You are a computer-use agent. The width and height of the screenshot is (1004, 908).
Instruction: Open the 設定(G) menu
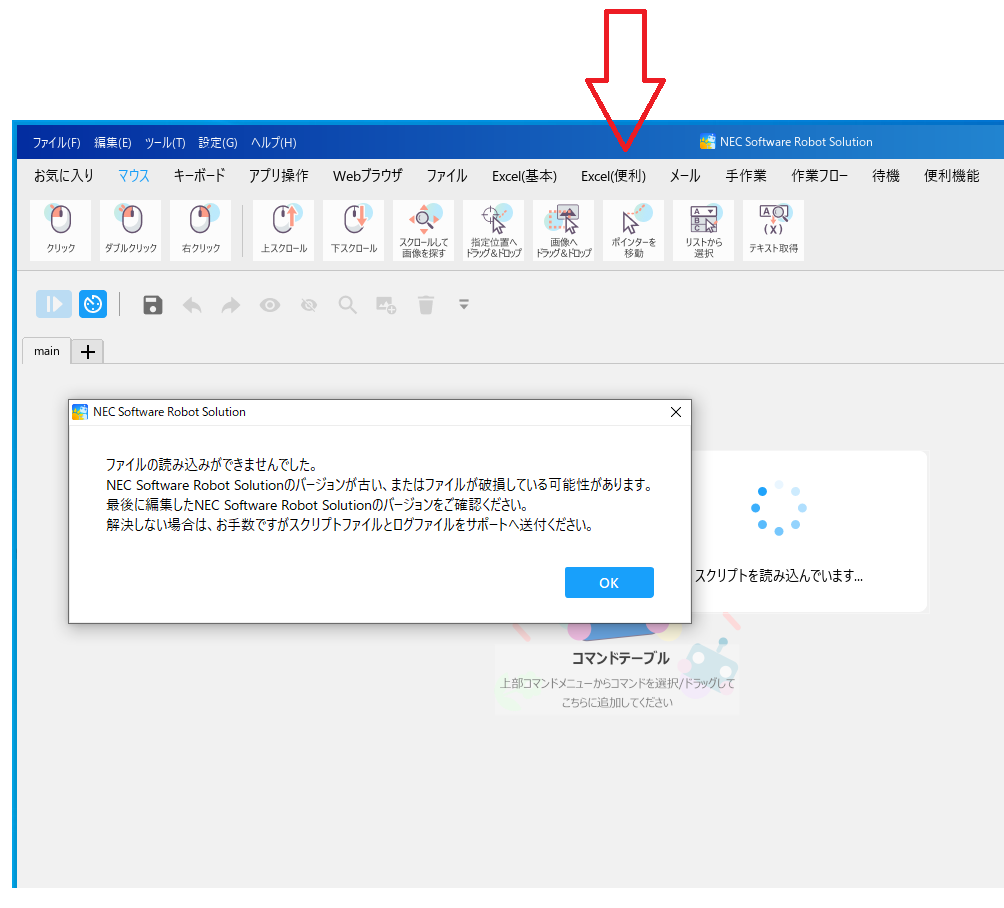tap(218, 143)
